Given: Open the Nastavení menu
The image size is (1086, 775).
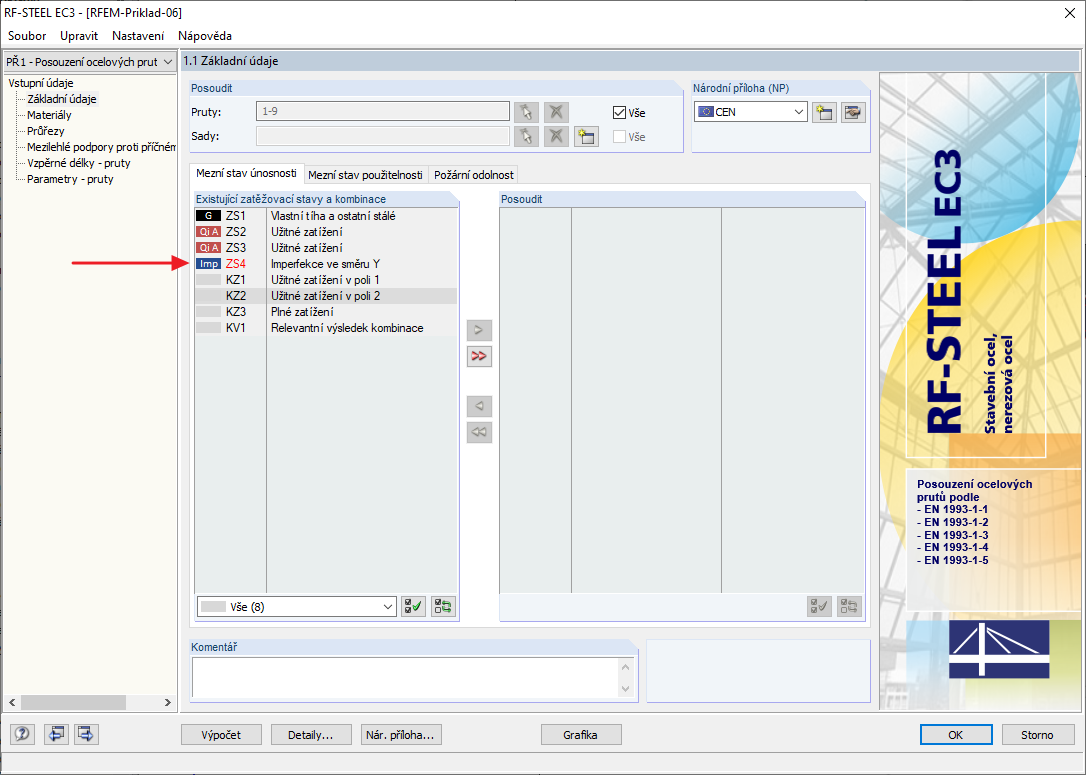Looking at the screenshot, I should coord(138,35).
